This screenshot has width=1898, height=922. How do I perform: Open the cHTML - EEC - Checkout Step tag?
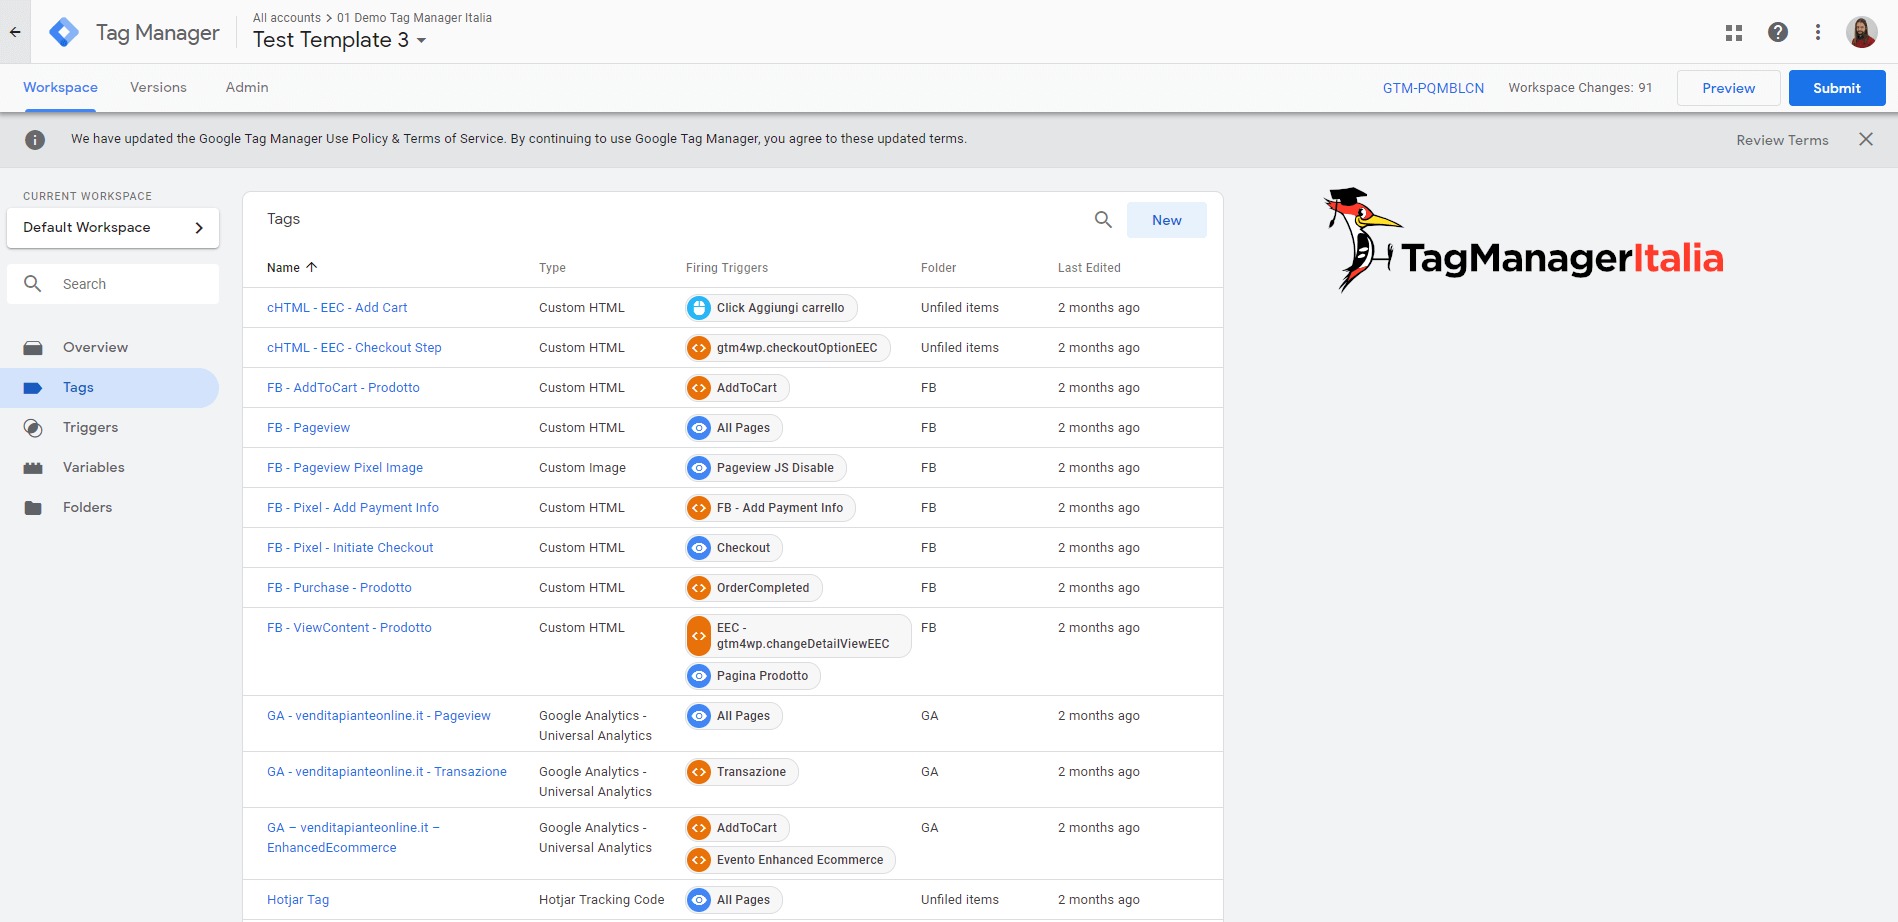coord(354,348)
